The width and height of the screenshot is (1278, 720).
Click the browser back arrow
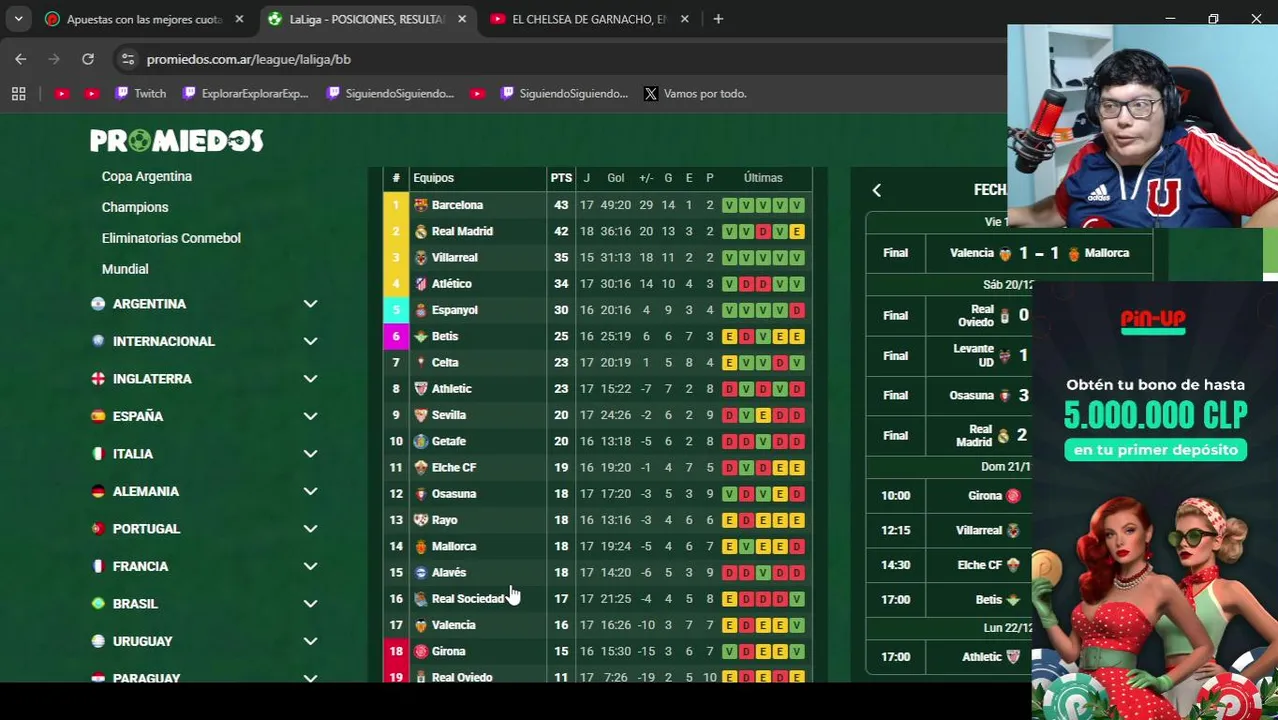click(21, 59)
